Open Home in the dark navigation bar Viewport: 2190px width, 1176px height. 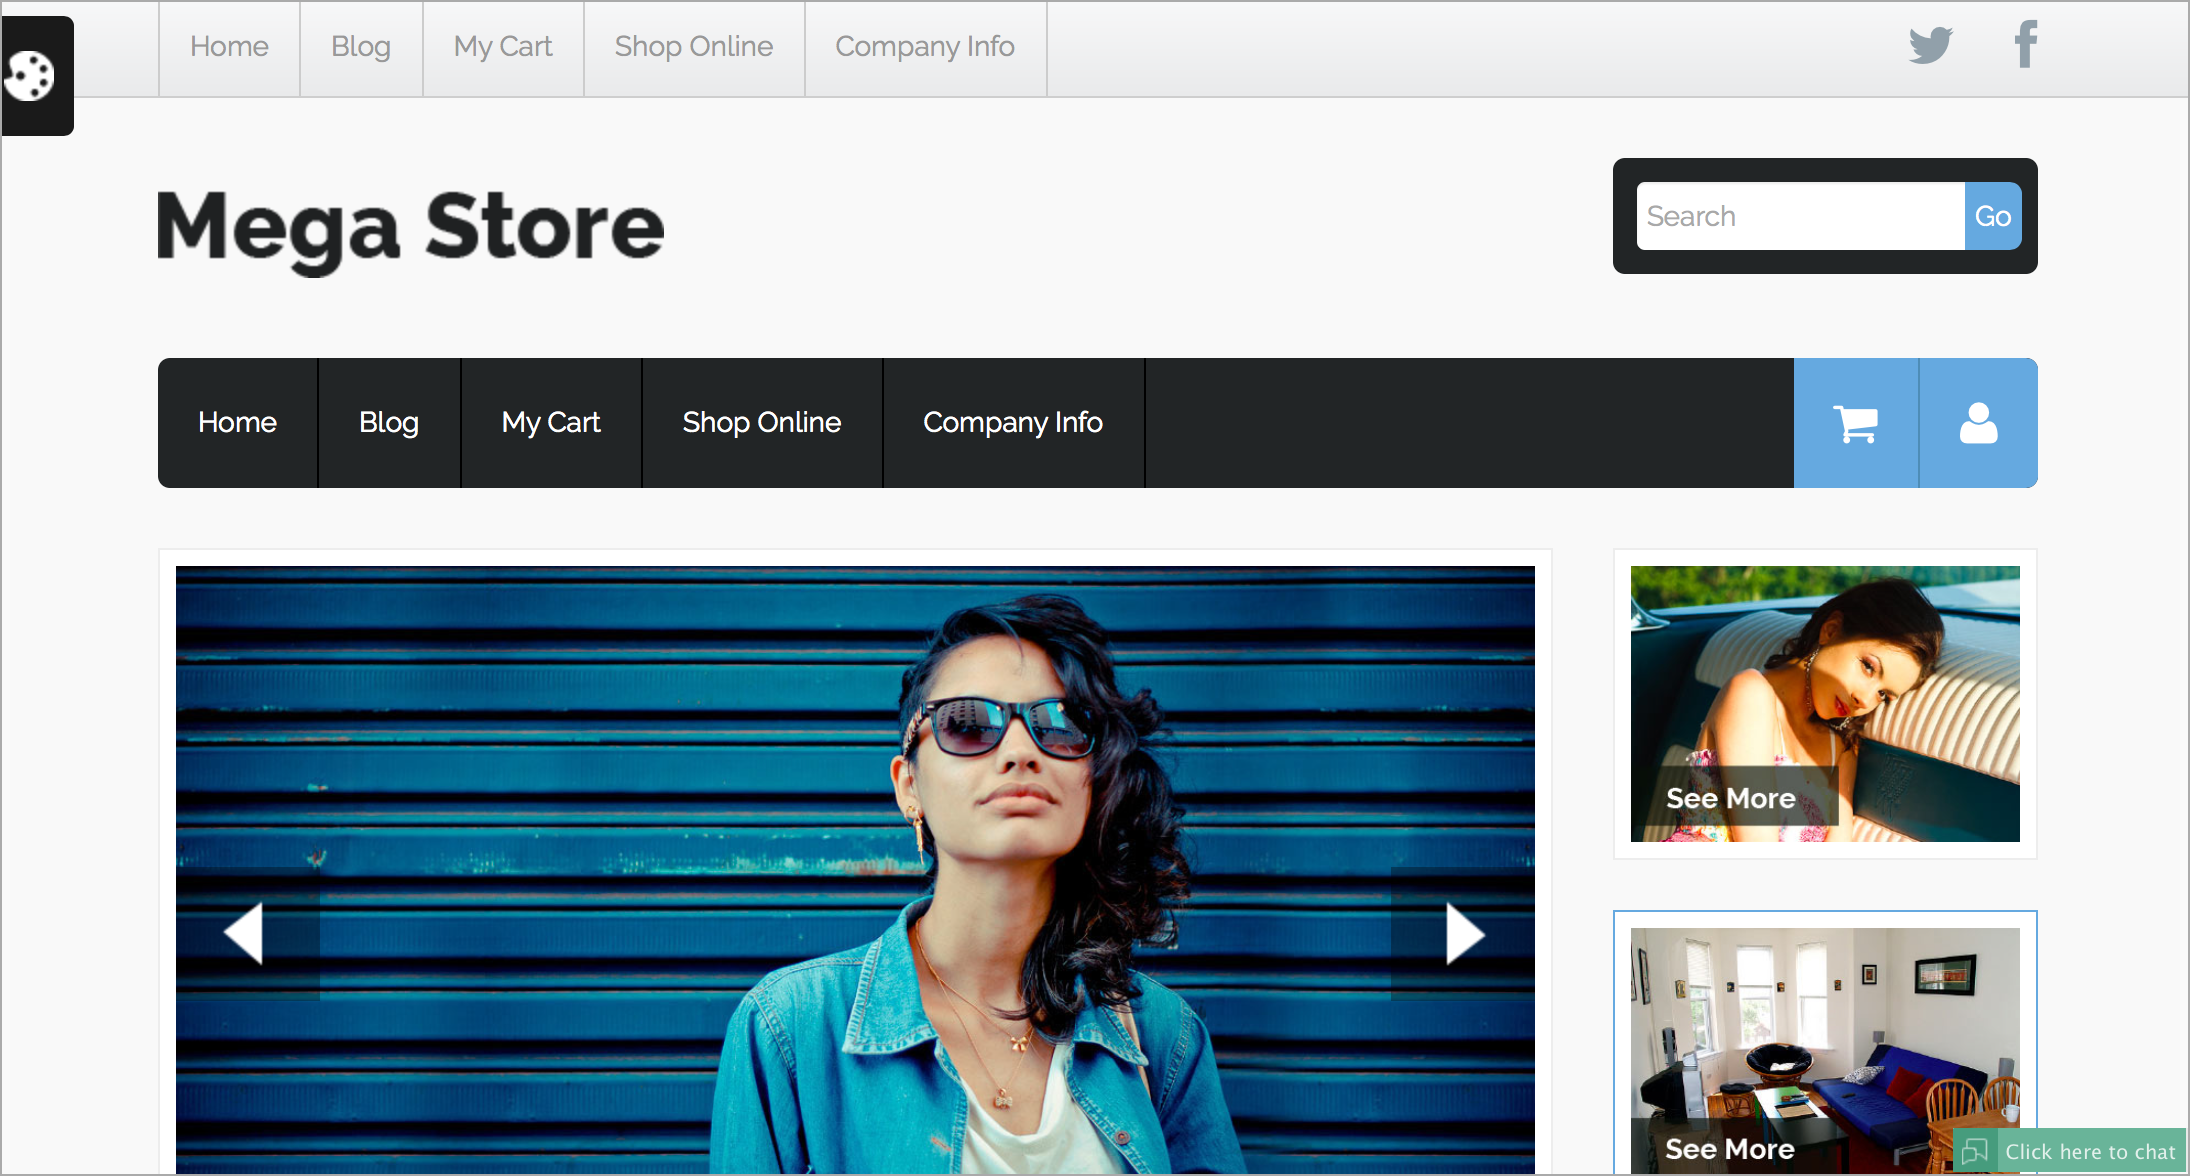237,423
